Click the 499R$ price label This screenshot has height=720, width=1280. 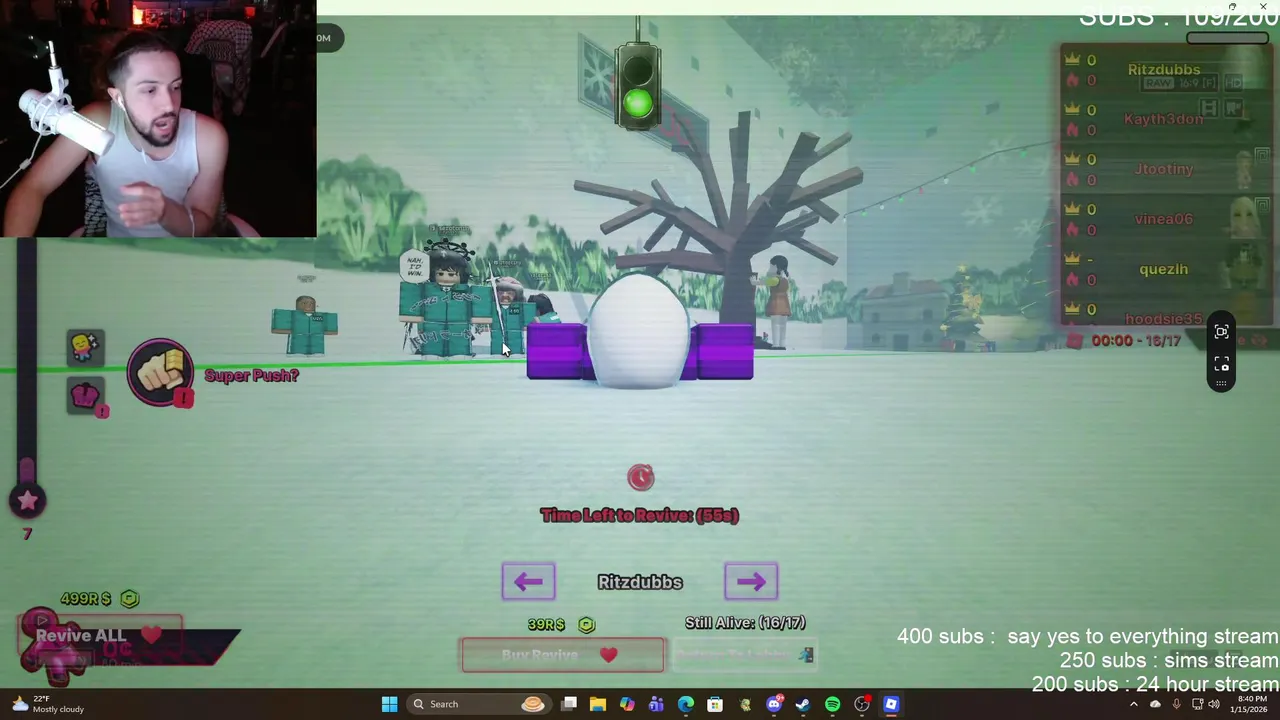(x=86, y=598)
